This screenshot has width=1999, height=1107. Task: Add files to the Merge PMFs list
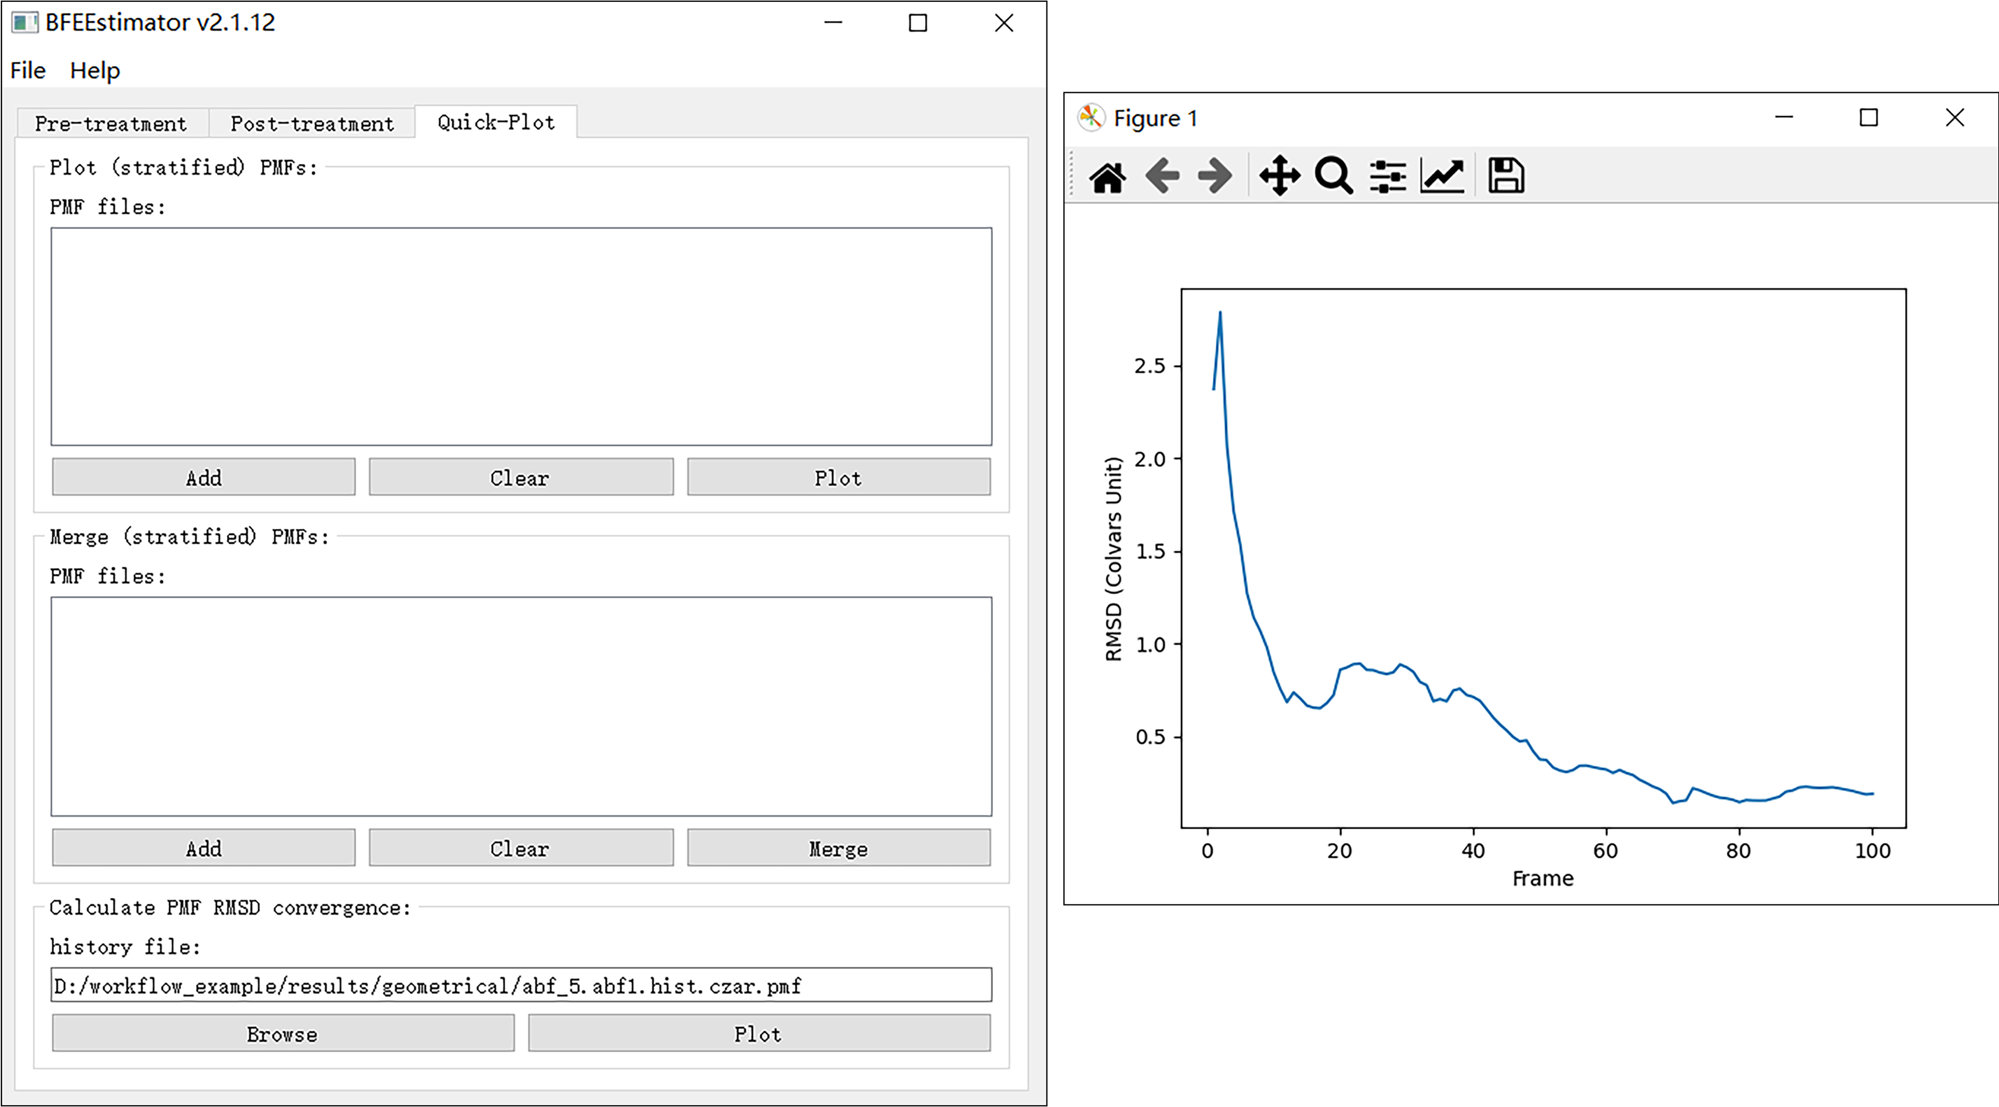point(204,848)
